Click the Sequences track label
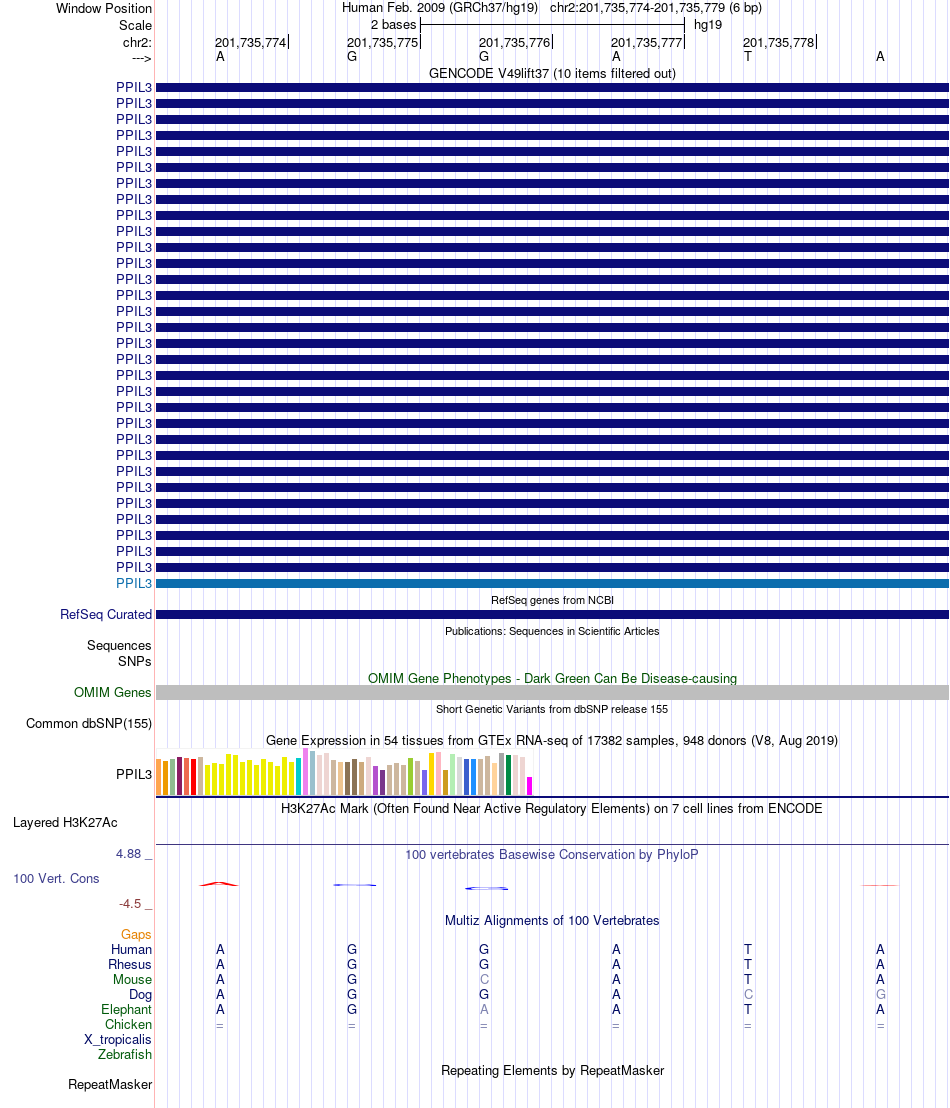This screenshot has width=950, height=1108. [119, 646]
